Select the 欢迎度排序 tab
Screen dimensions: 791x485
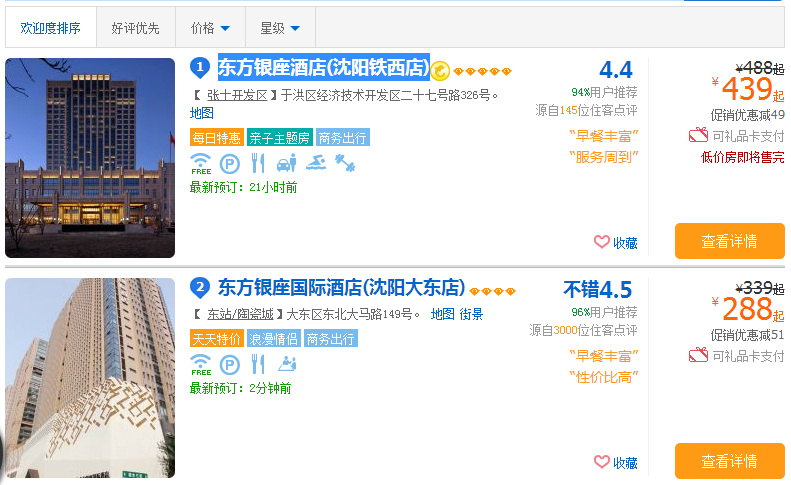[50, 28]
